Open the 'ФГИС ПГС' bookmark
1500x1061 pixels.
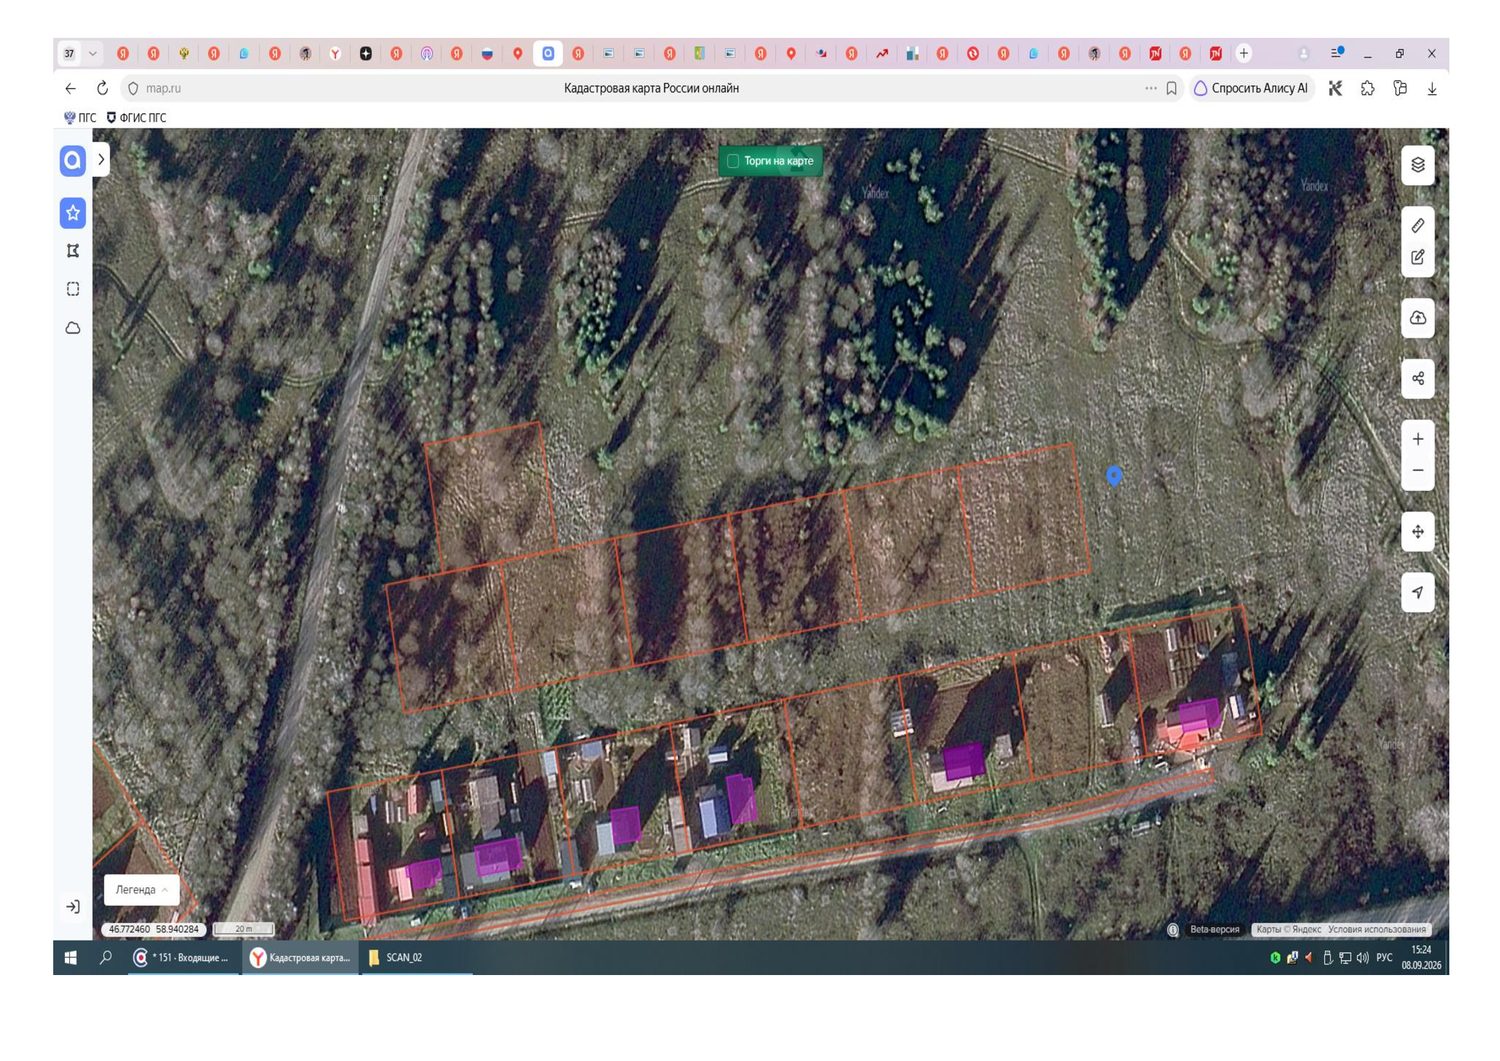click(137, 118)
